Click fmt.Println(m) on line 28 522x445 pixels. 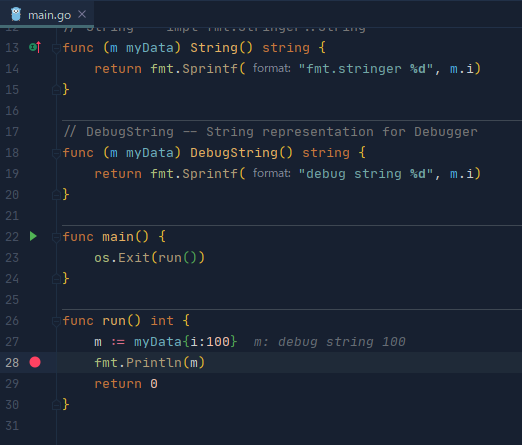point(149,363)
